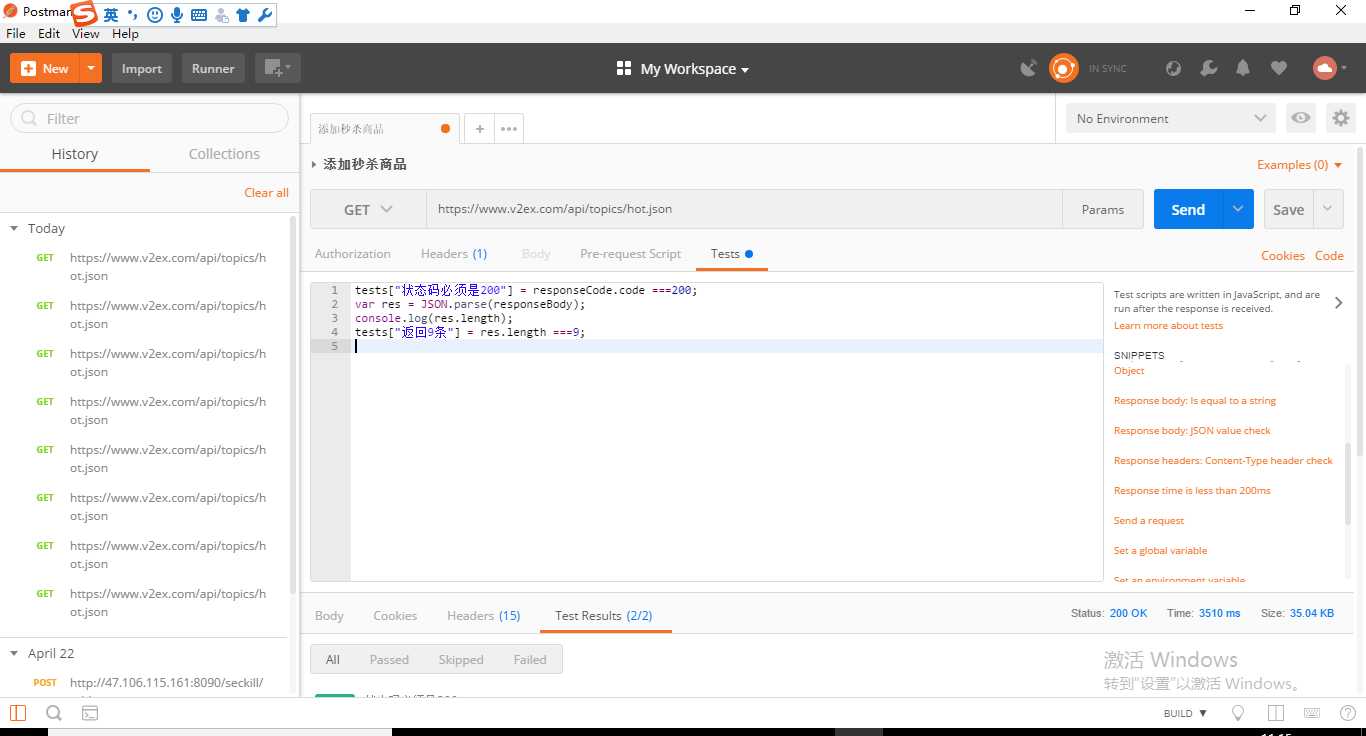Viewport: 1366px width, 736px height.
Task: Switch to the Collections tab
Action: click(224, 154)
